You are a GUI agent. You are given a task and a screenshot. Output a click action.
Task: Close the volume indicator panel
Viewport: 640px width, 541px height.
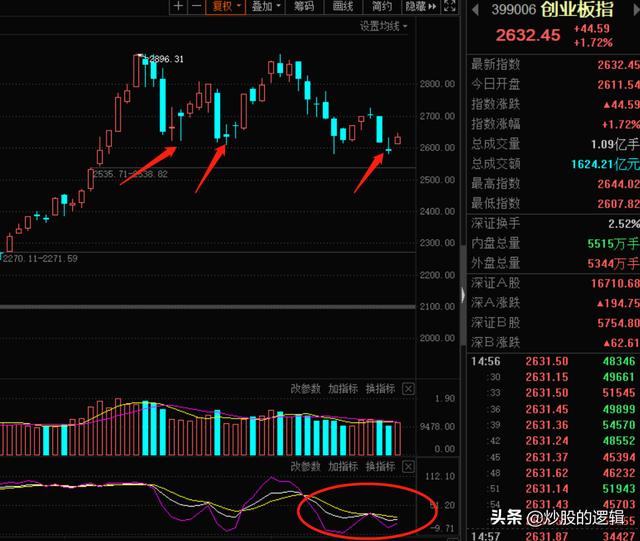click(x=408, y=389)
